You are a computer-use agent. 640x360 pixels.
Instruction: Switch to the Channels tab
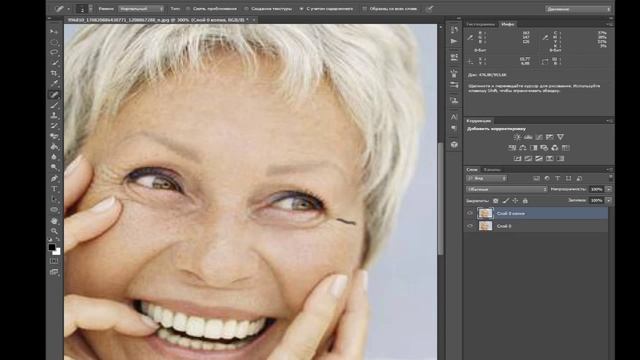492,169
